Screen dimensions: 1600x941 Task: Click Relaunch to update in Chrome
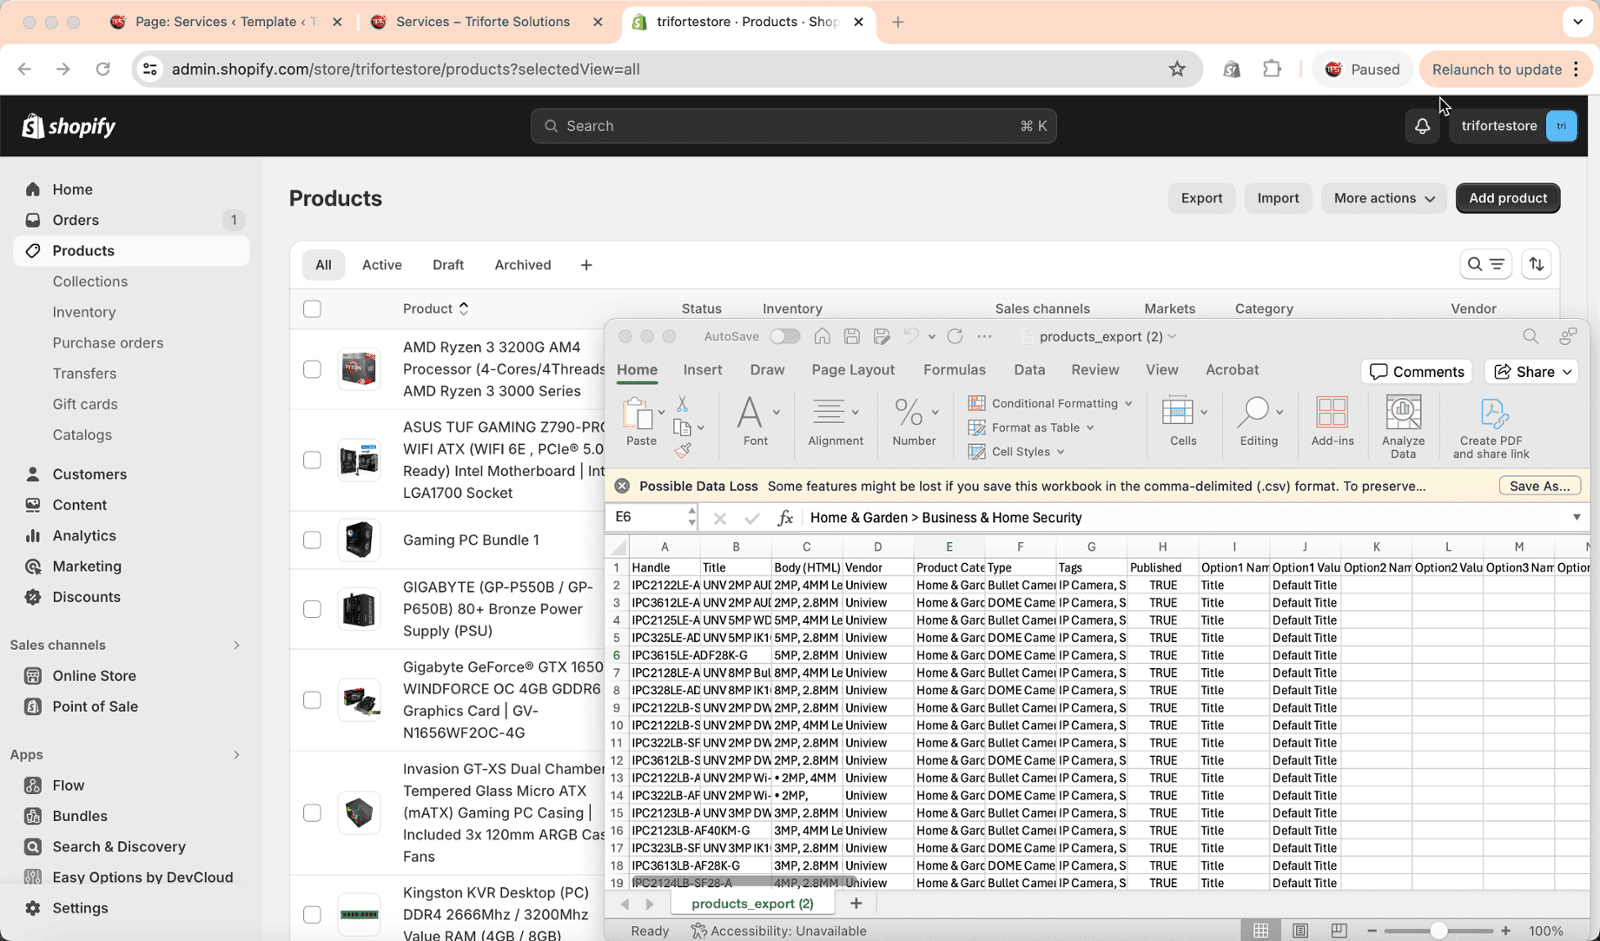coord(1497,69)
